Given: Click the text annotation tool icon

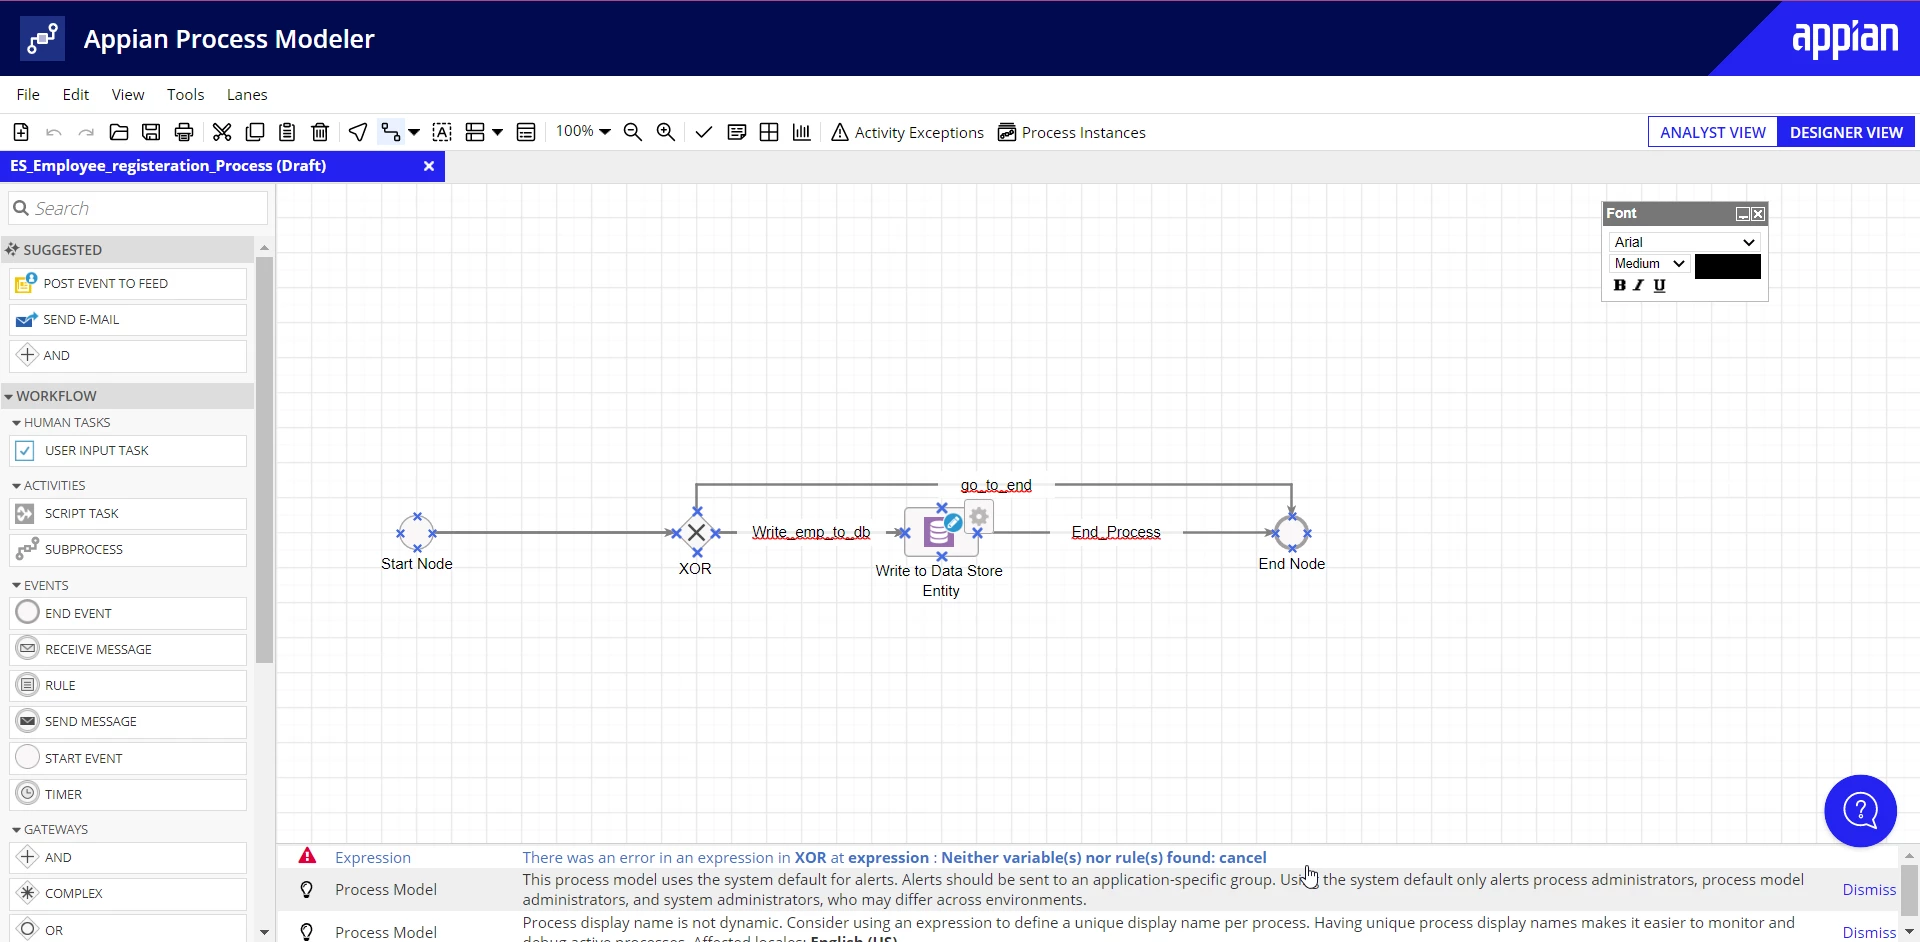Looking at the screenshot, I should click(x=442, y=132).
